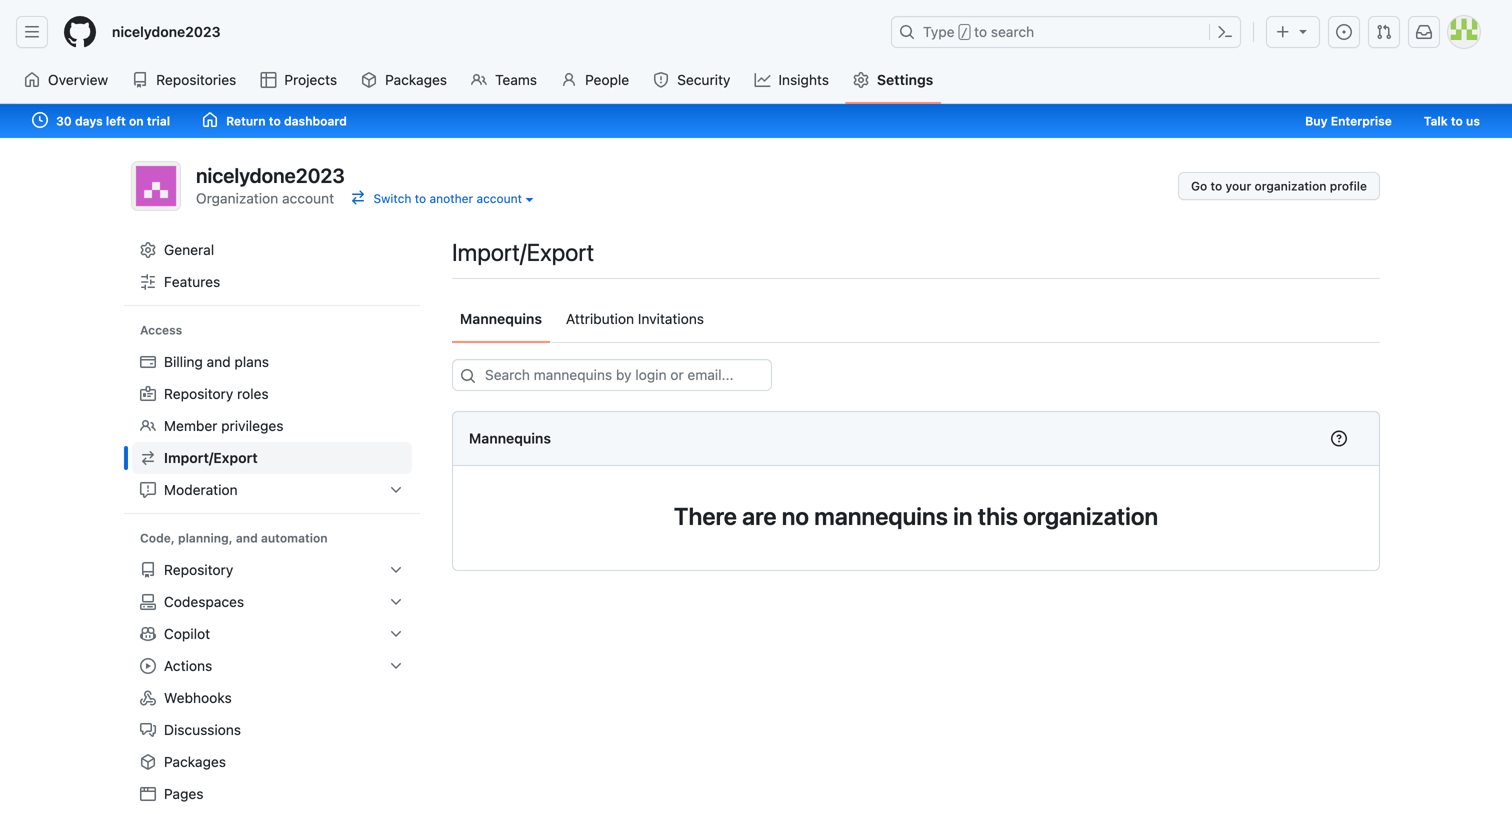Viewport: 1512px width, 814px height.
Task: Open Switch to another account dropdown
Action: coord(442,199)
